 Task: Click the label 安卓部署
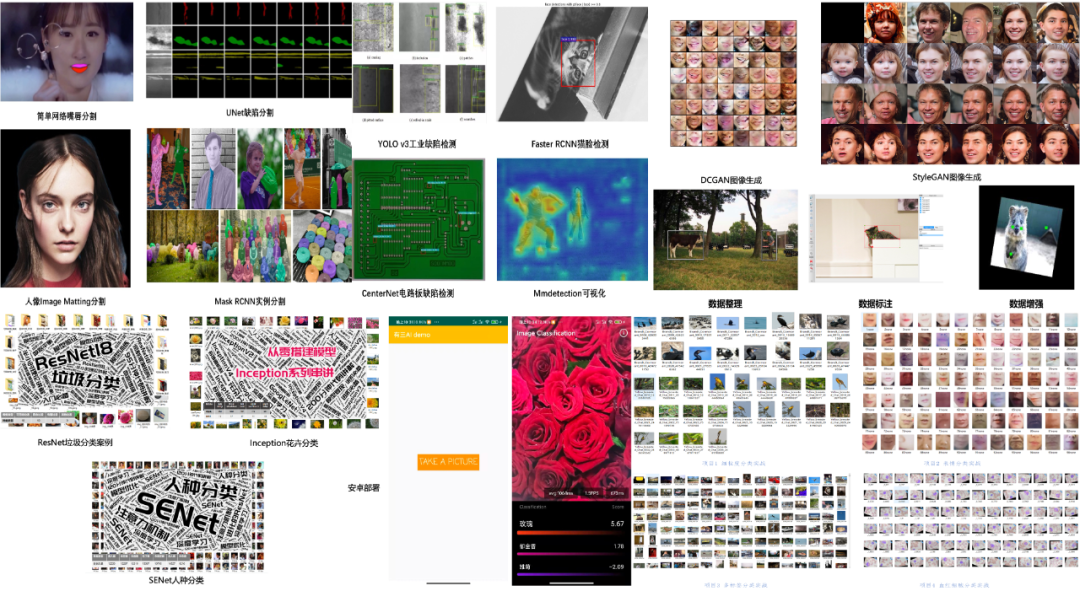[364, 488]
